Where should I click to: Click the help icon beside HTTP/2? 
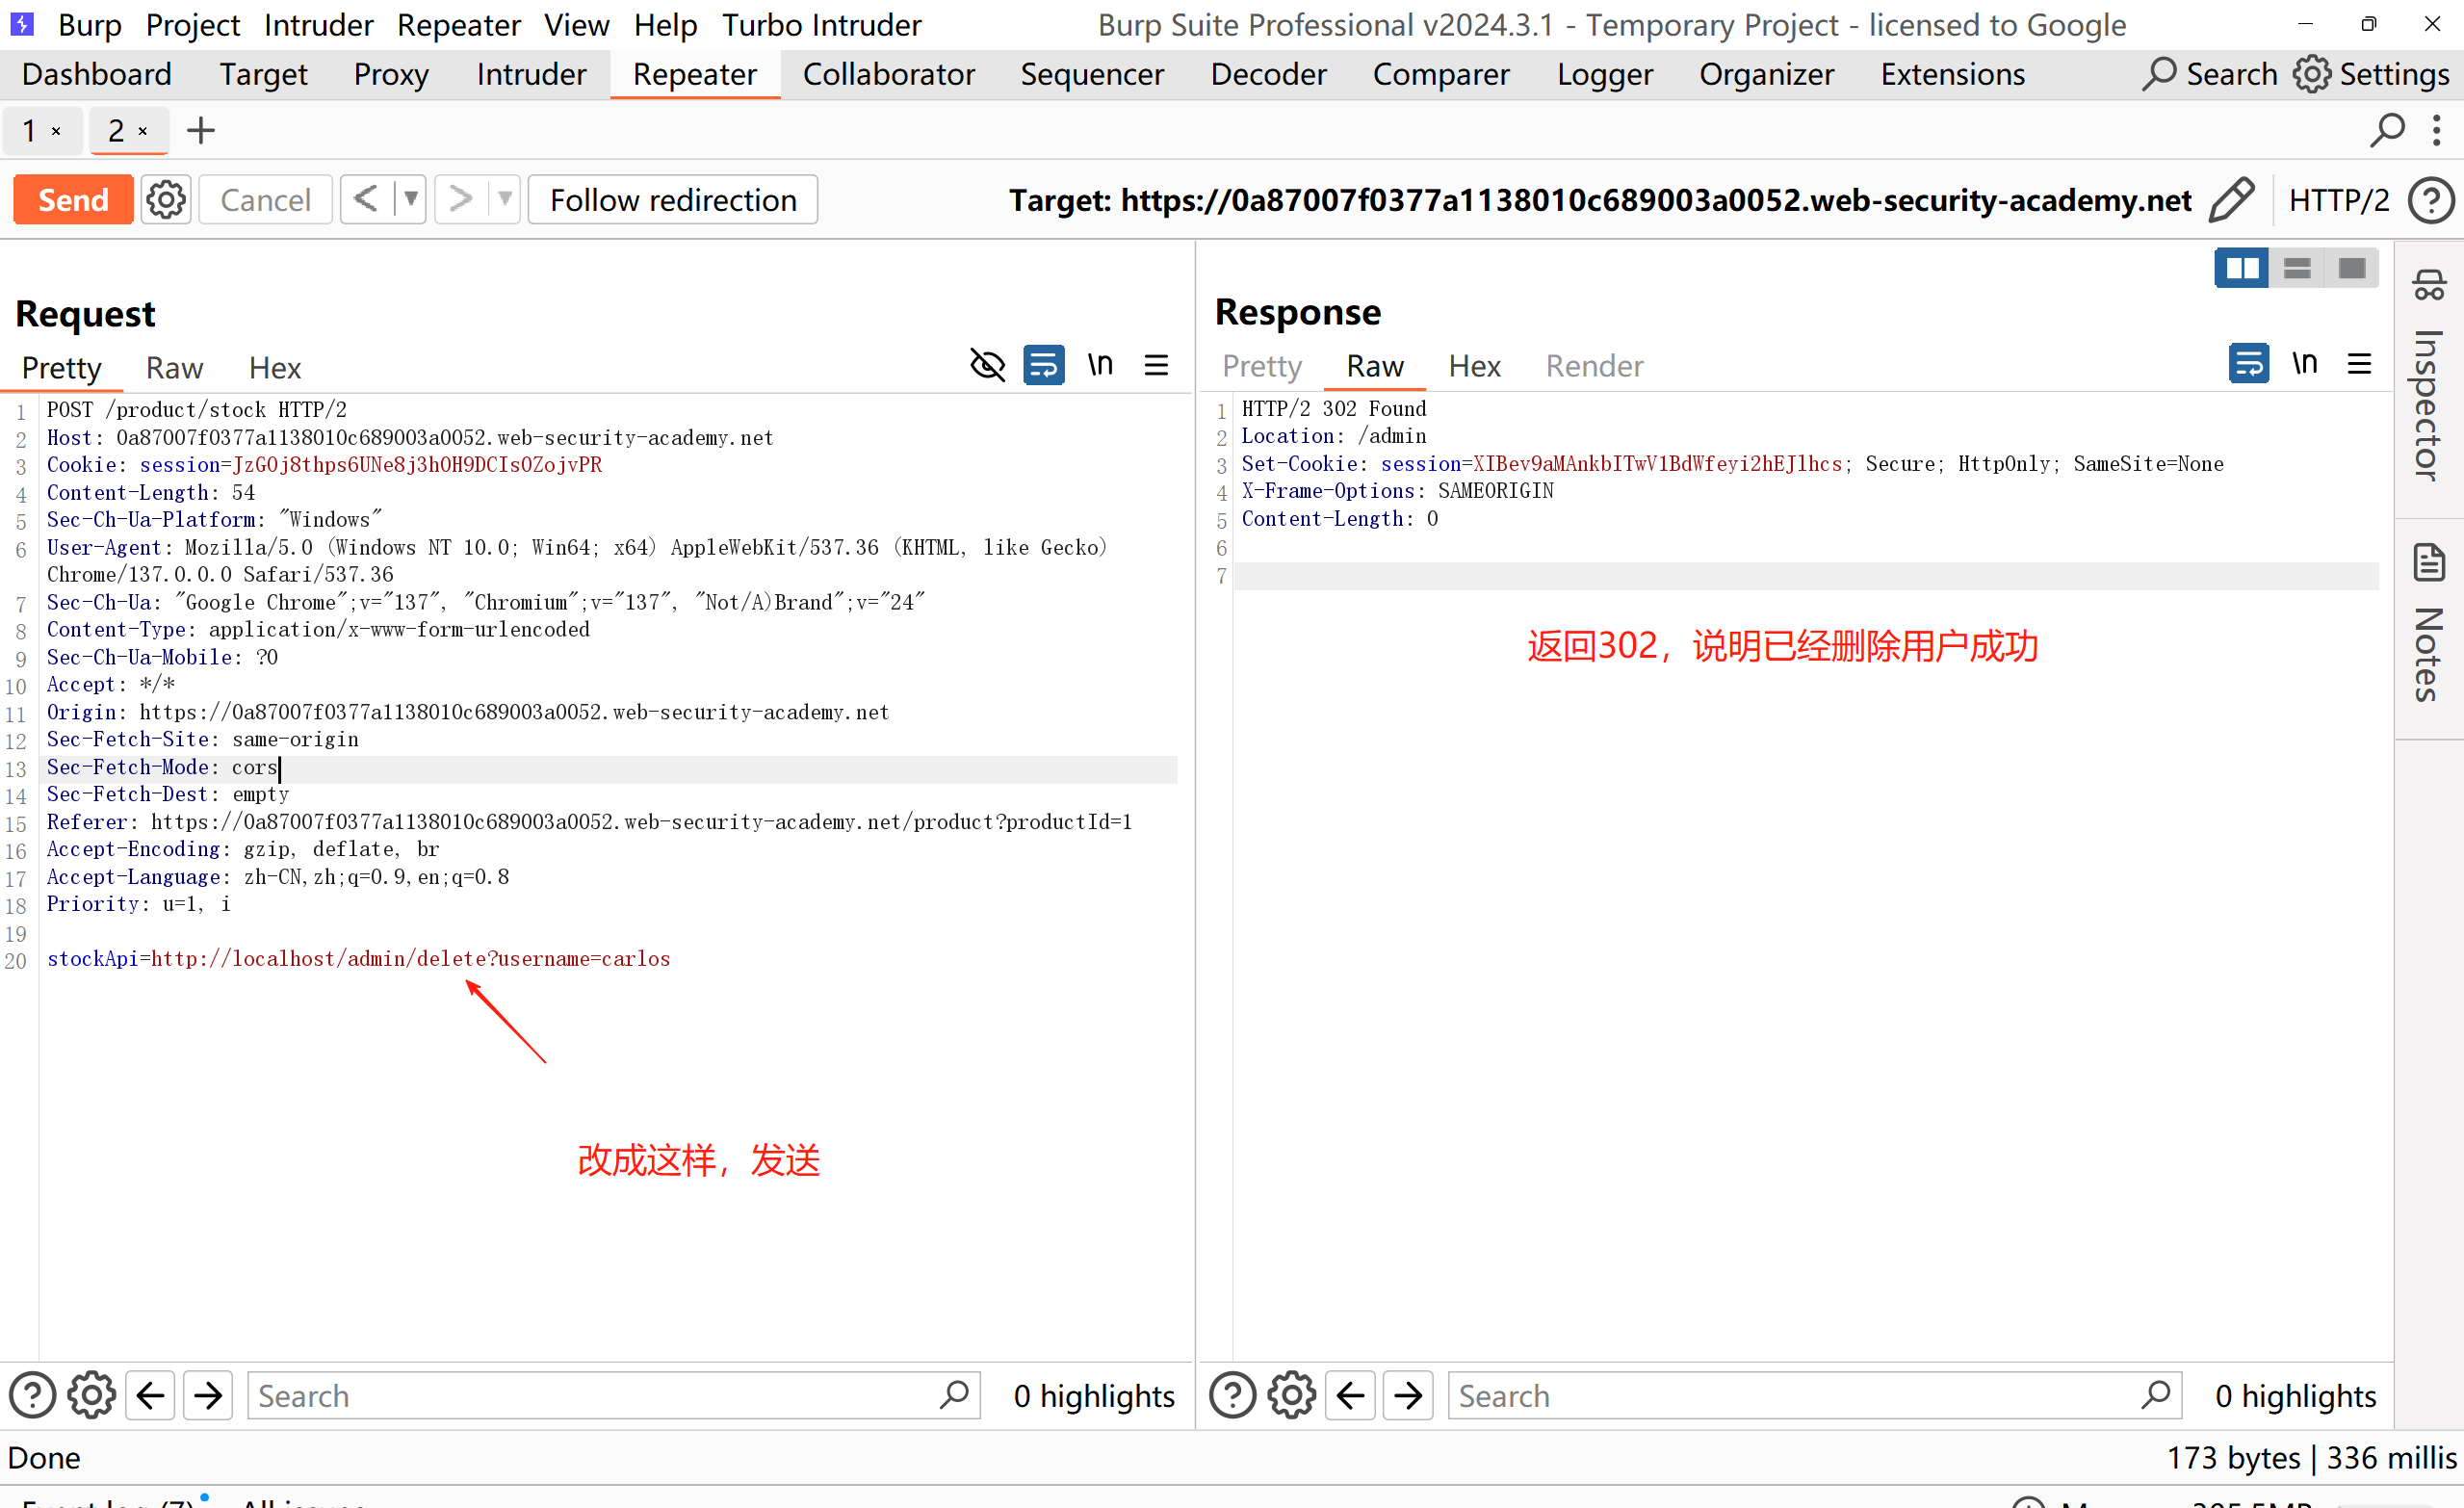[x=2430, y=200]
